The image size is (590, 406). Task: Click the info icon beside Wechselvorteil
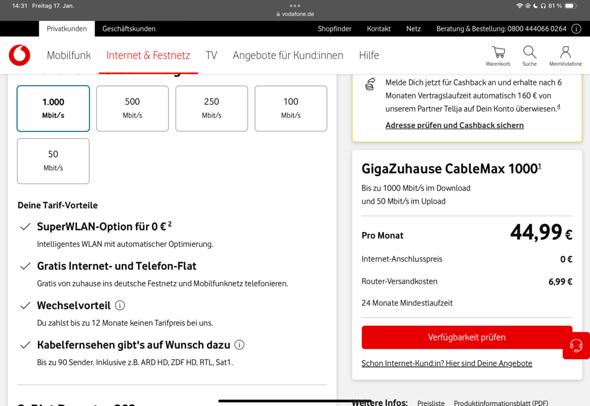[x=120, y=305]
